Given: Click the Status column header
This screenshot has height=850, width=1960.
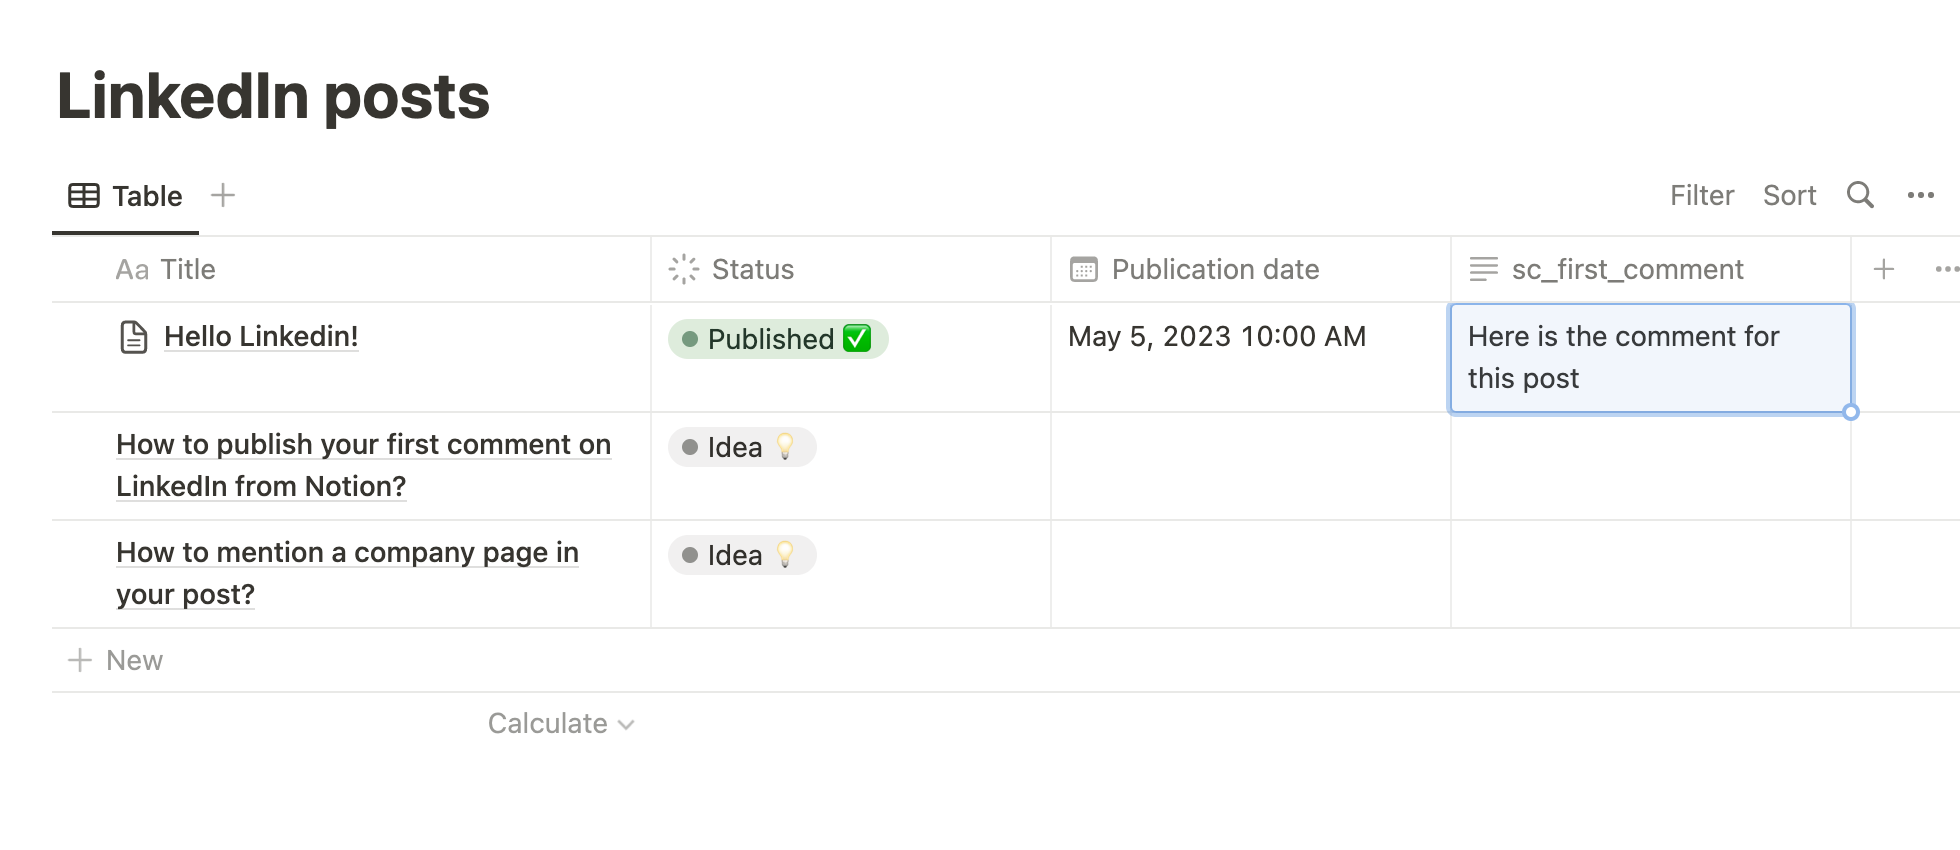Looking at the screenshot, I should (x=752, y=270).
